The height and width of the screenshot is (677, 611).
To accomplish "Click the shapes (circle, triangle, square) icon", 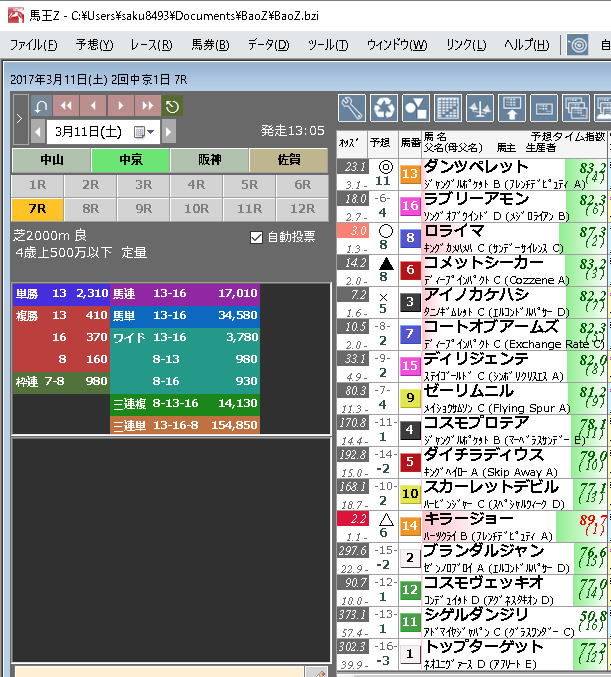I will click(416, 108).
